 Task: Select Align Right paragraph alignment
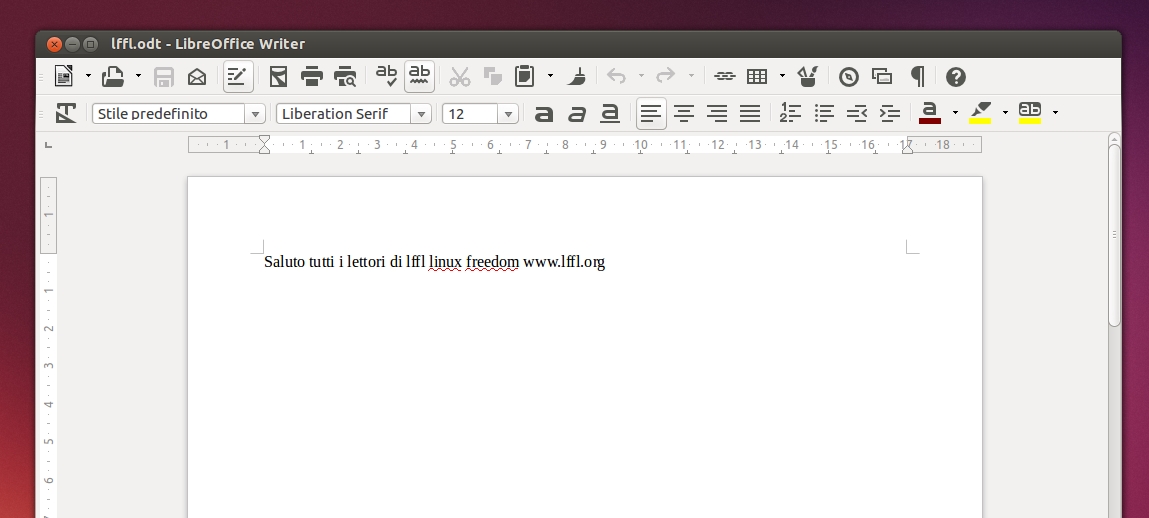(717, 114)
